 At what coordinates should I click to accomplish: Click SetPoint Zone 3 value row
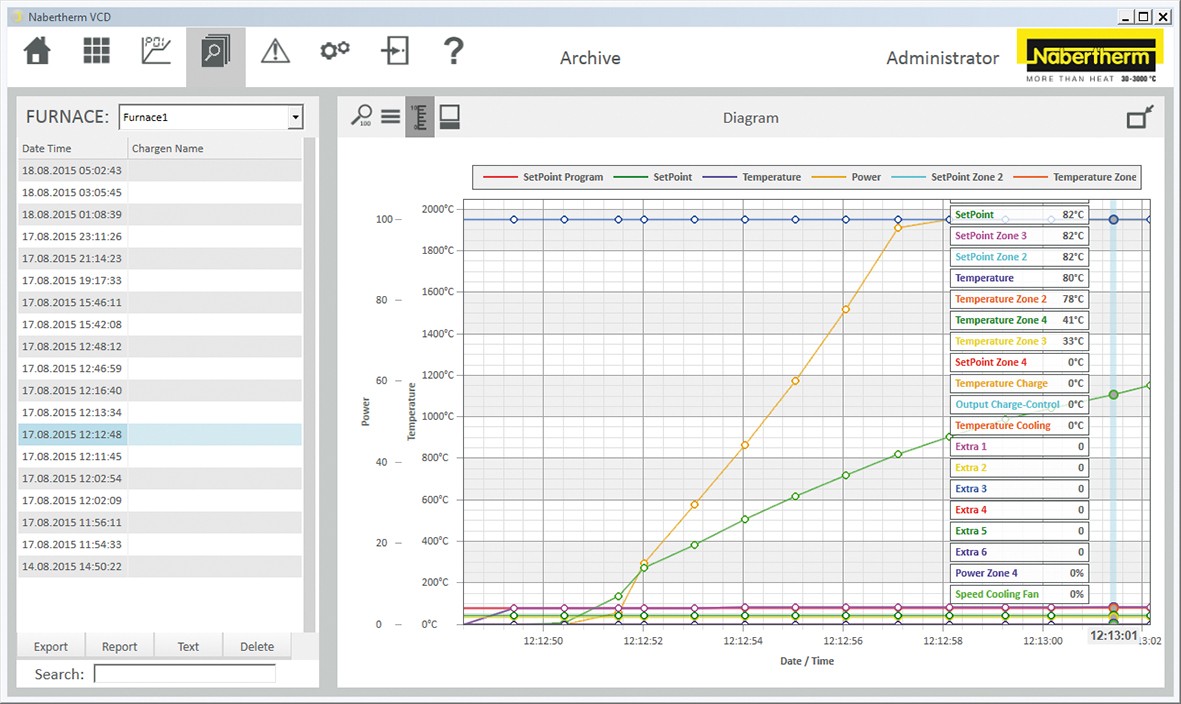click(1019, 236)
